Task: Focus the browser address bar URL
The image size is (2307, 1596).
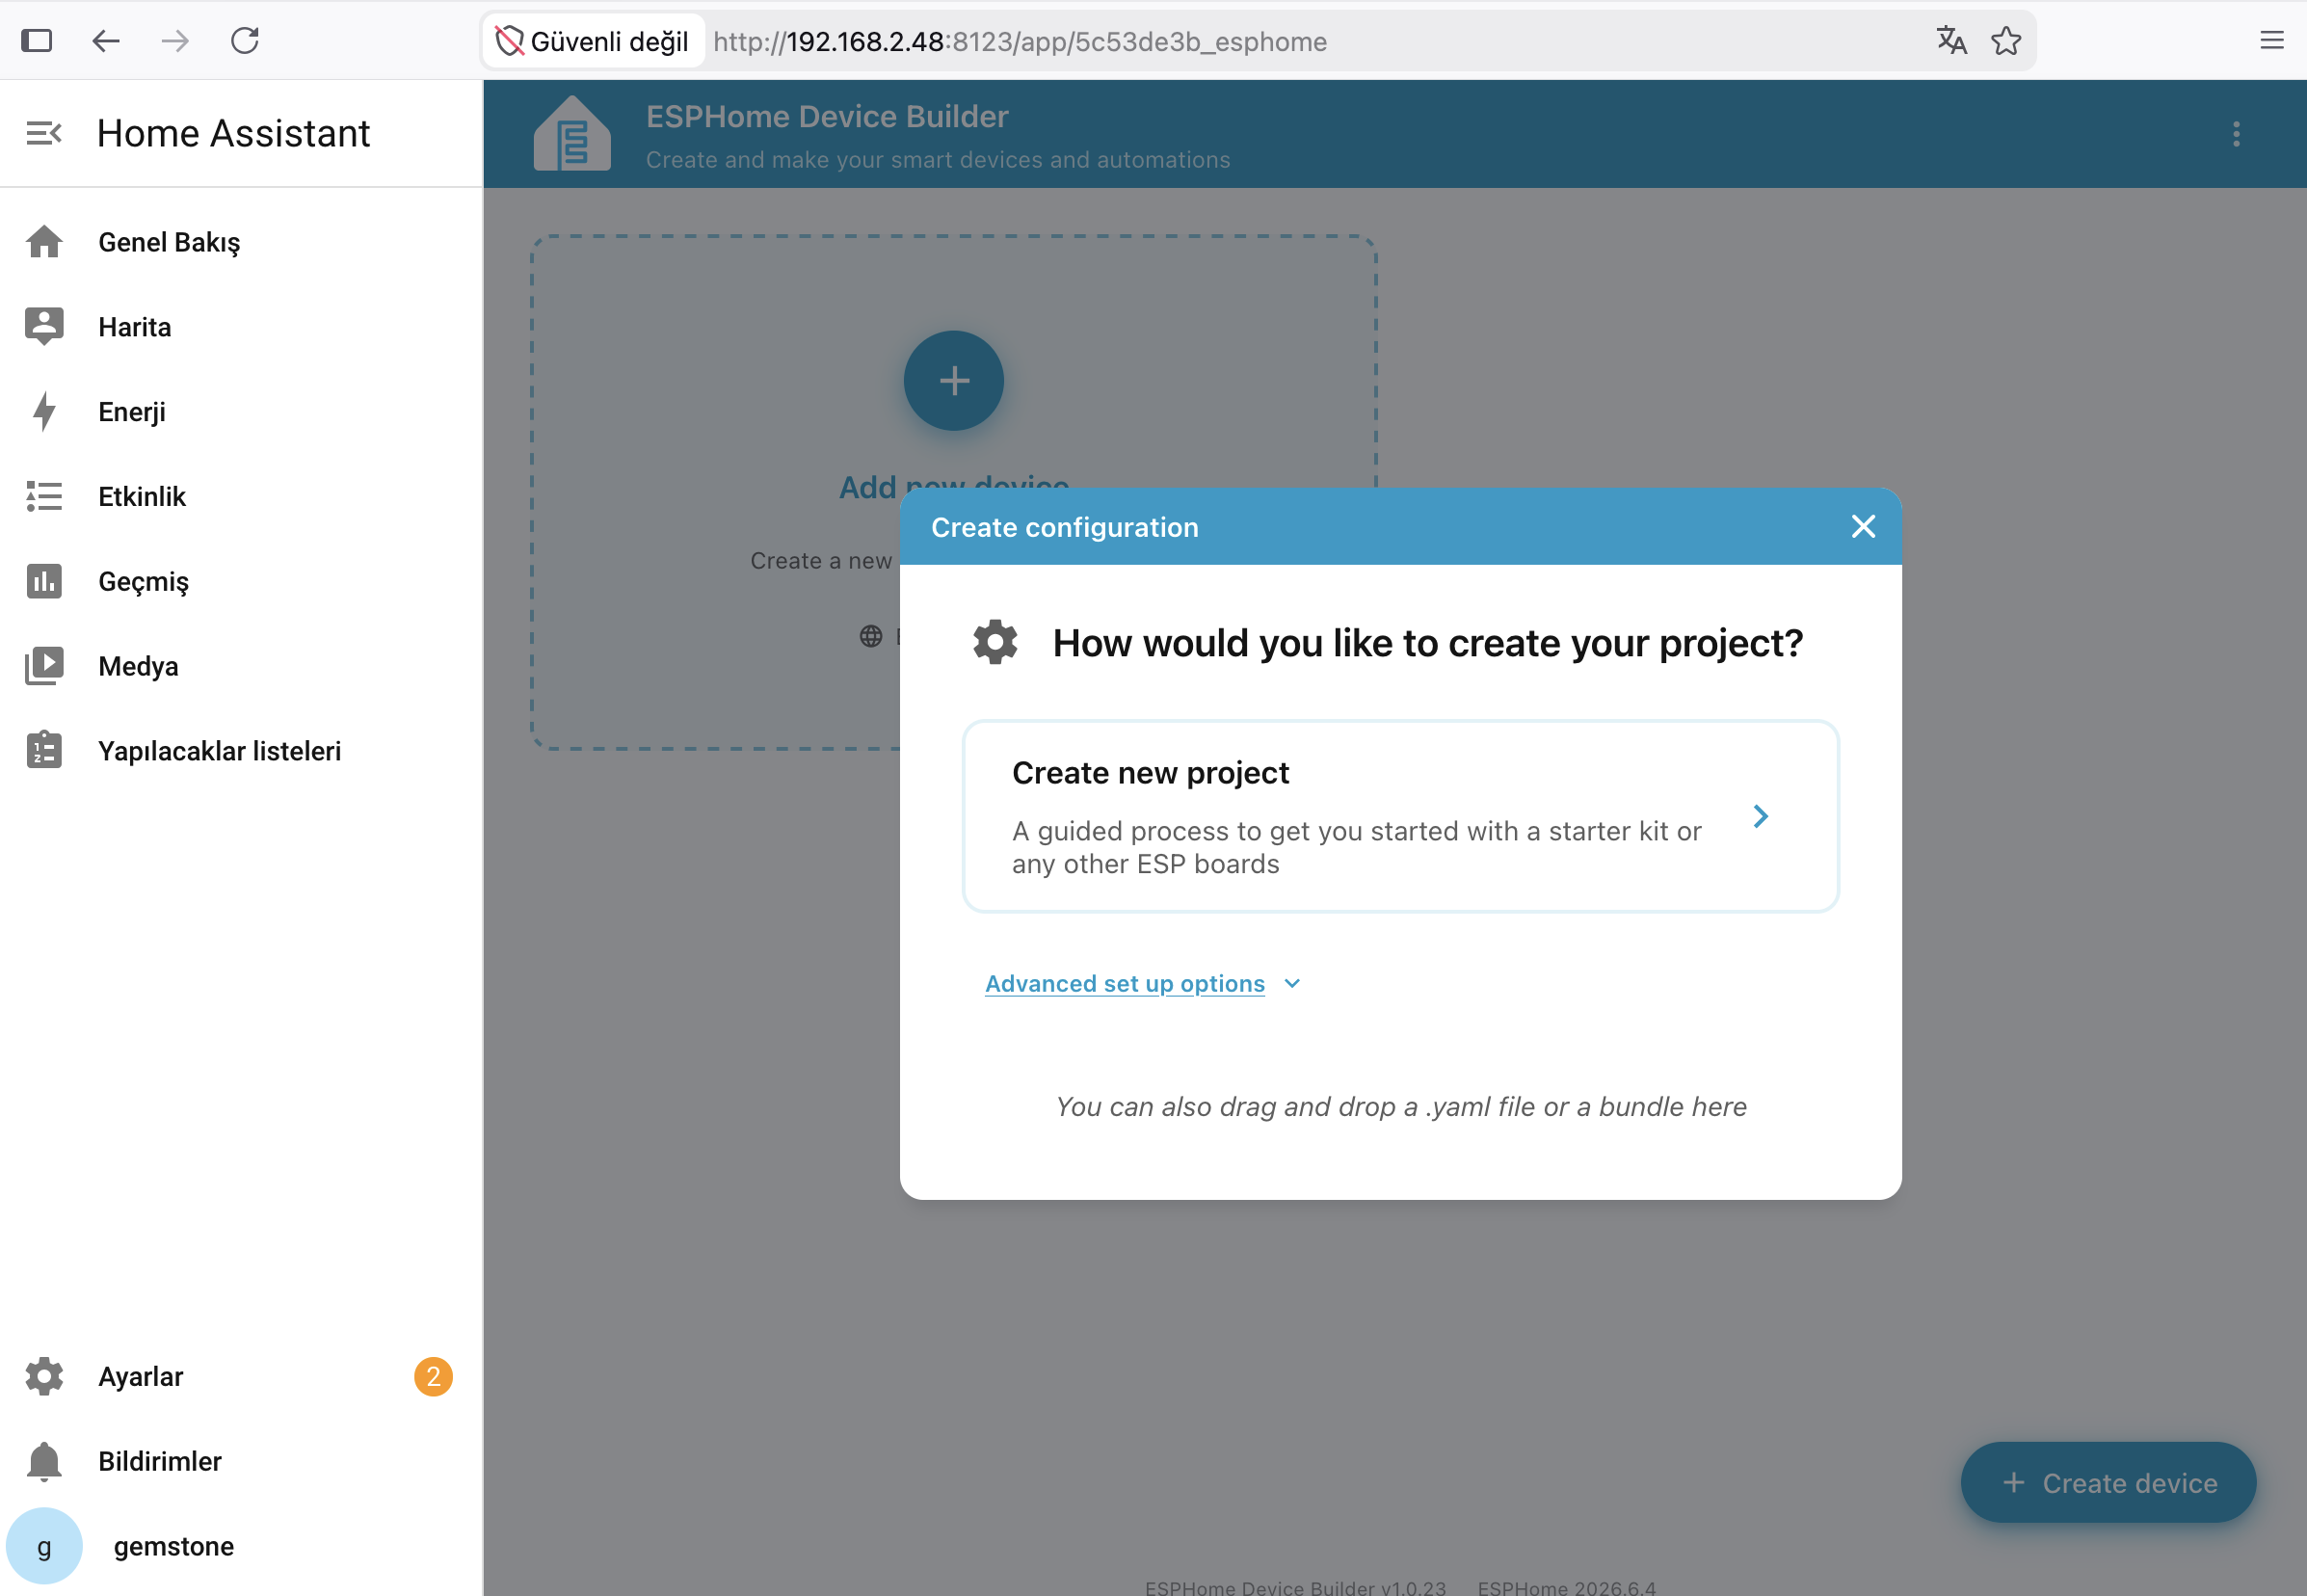Action: pos(1020,41)
